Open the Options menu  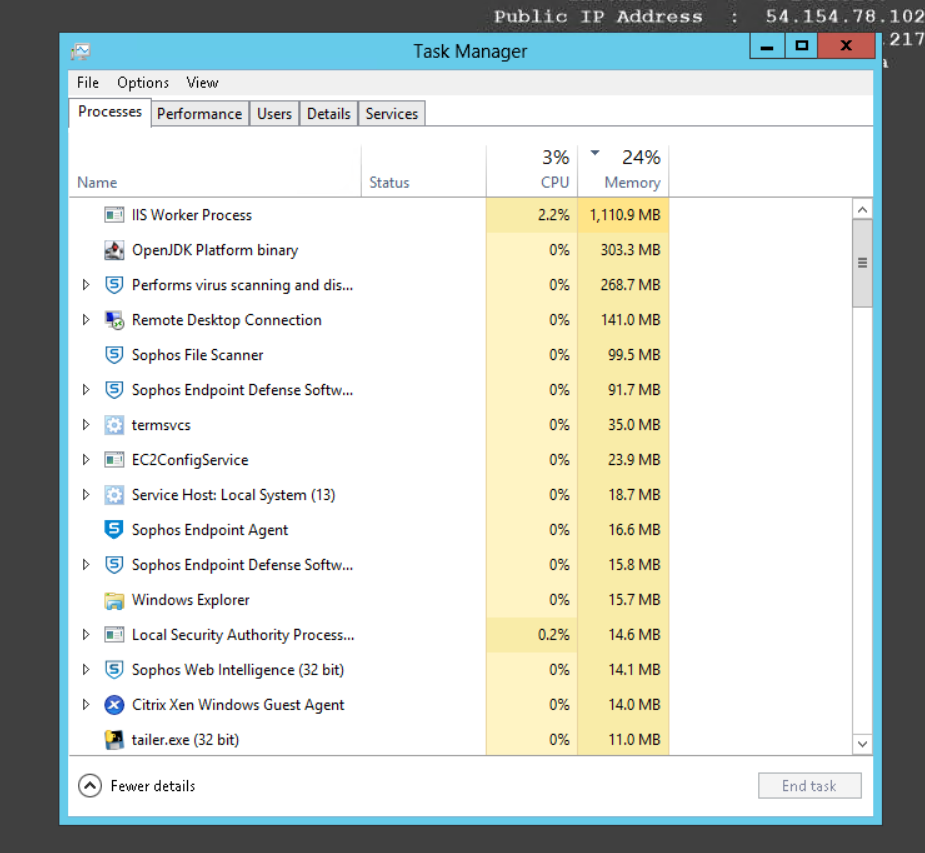tap(143, 83)
